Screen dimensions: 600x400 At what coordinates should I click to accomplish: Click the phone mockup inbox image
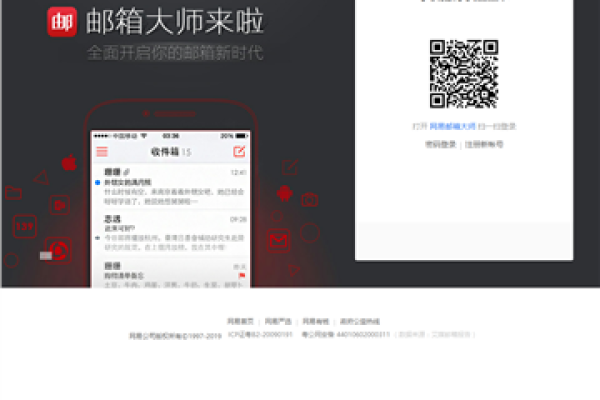point(170,209)
